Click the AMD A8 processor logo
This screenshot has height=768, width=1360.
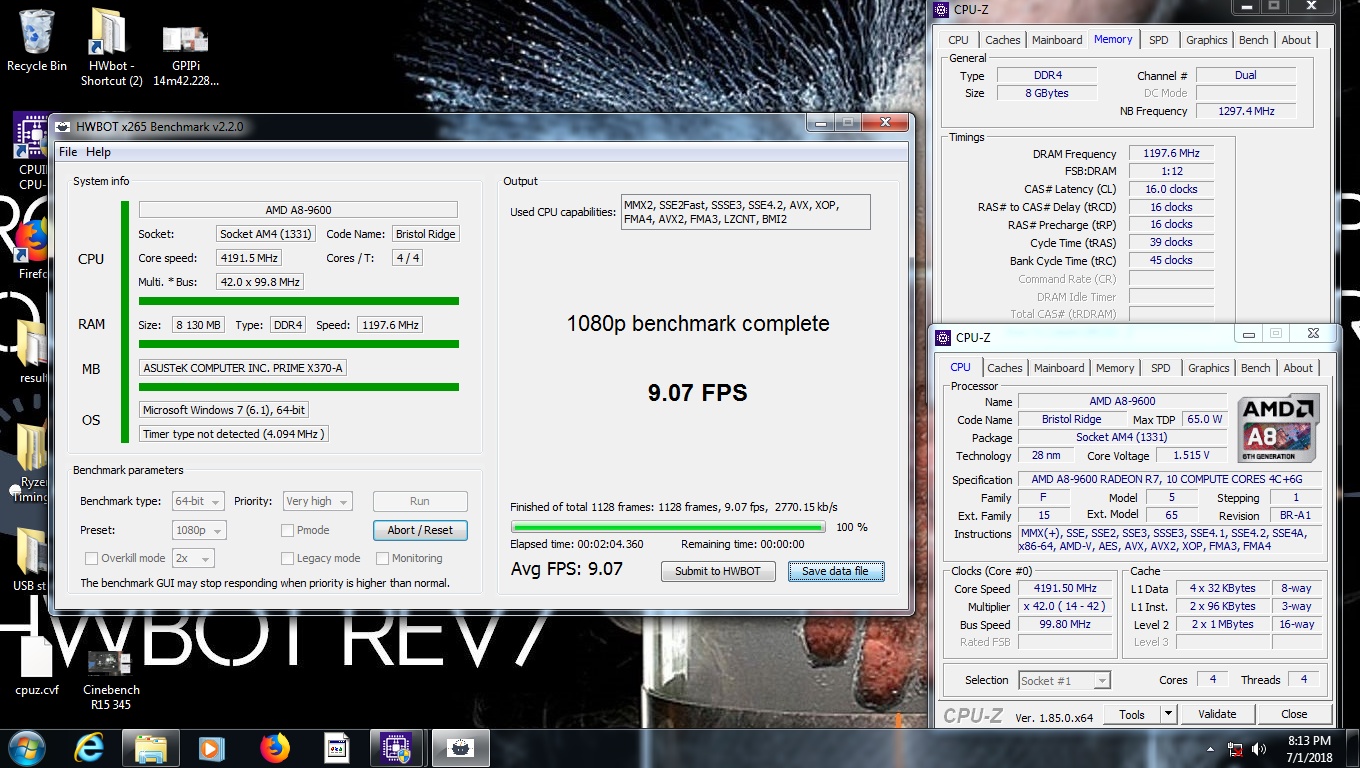click(1279, 428)
